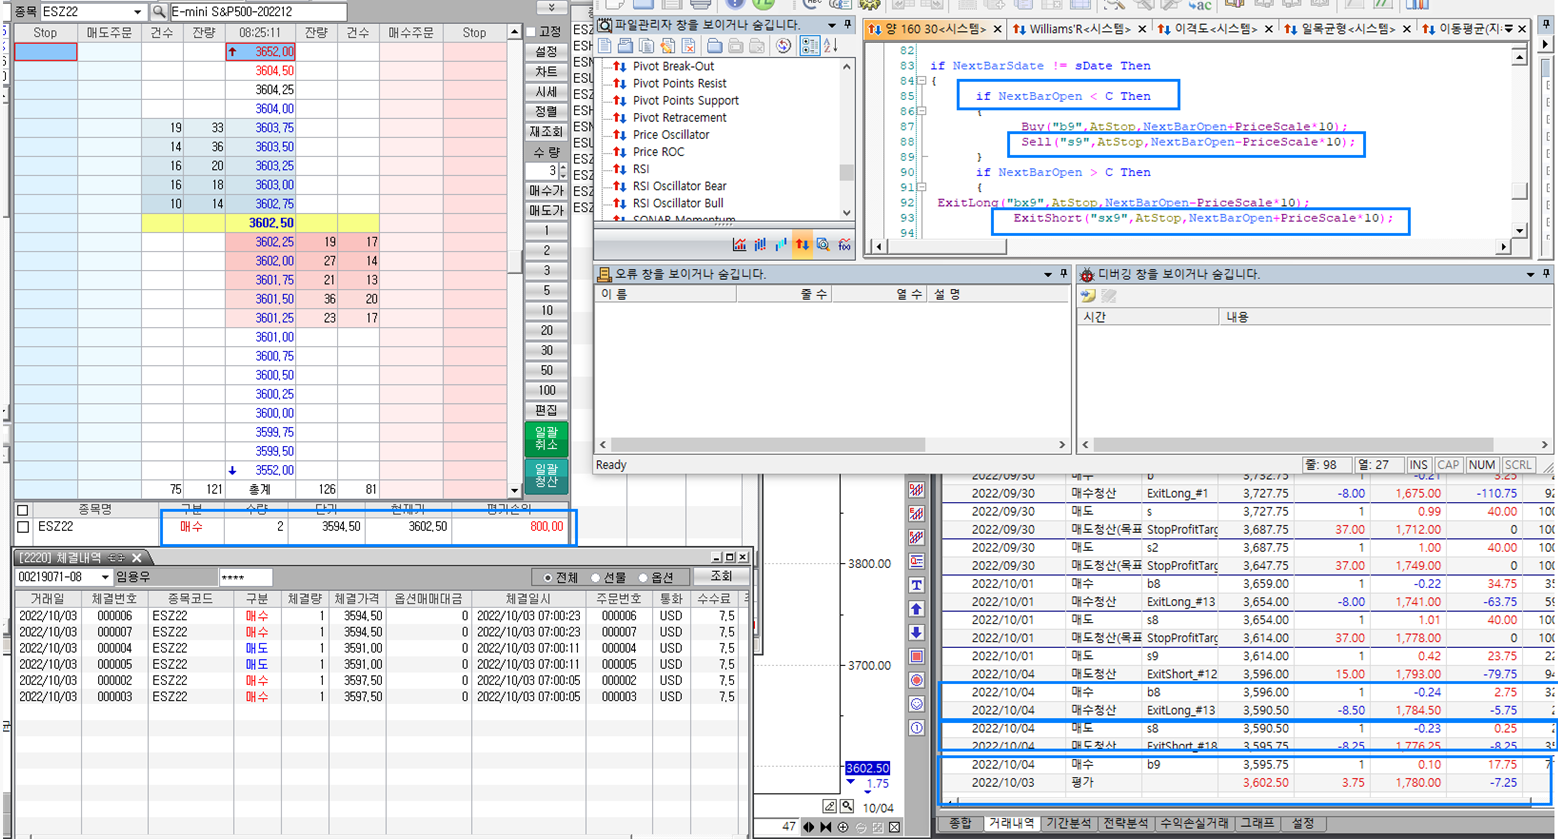Open the 00219071-08 account dropdown
Viewport: 1558px width, 840px height.
point(104,577)
